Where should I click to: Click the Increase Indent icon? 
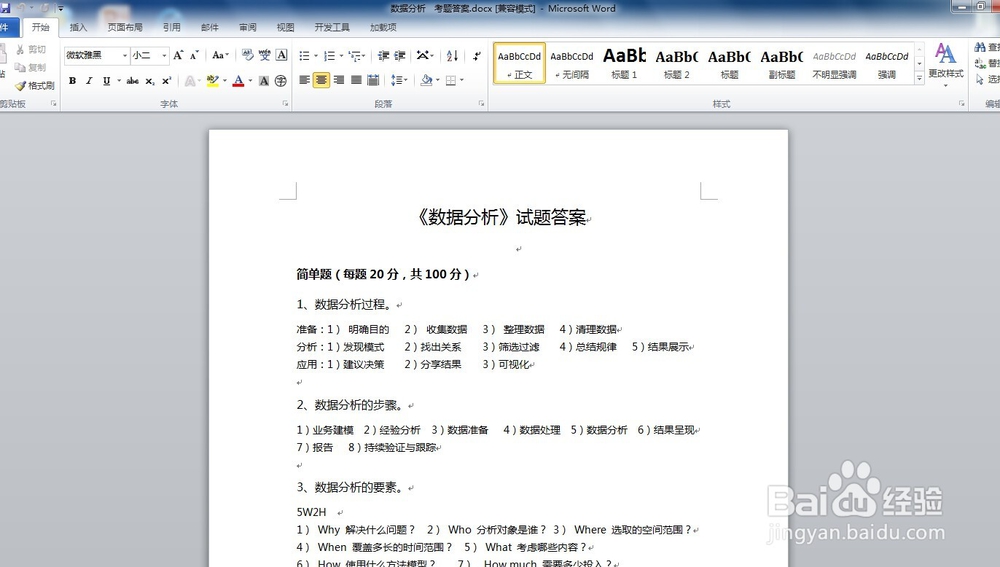coord(400,56)
